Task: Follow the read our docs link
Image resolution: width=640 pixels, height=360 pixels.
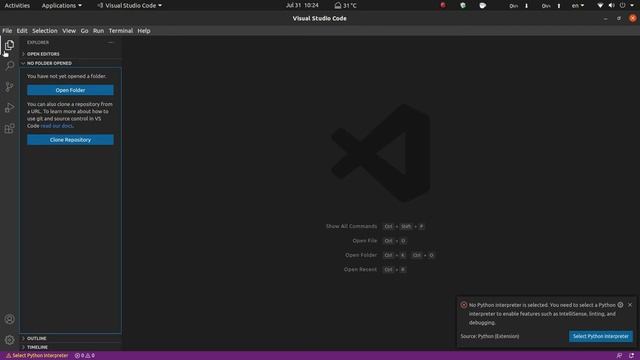Action: click(57, 126)
